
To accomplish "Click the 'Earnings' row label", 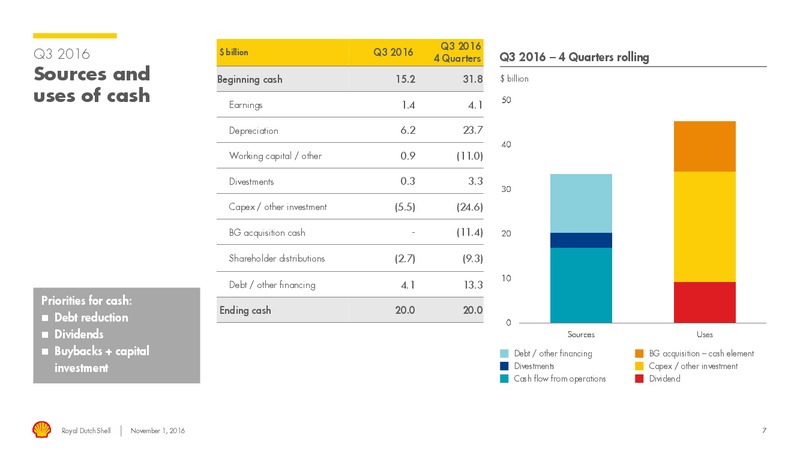I will pos(245,105).
